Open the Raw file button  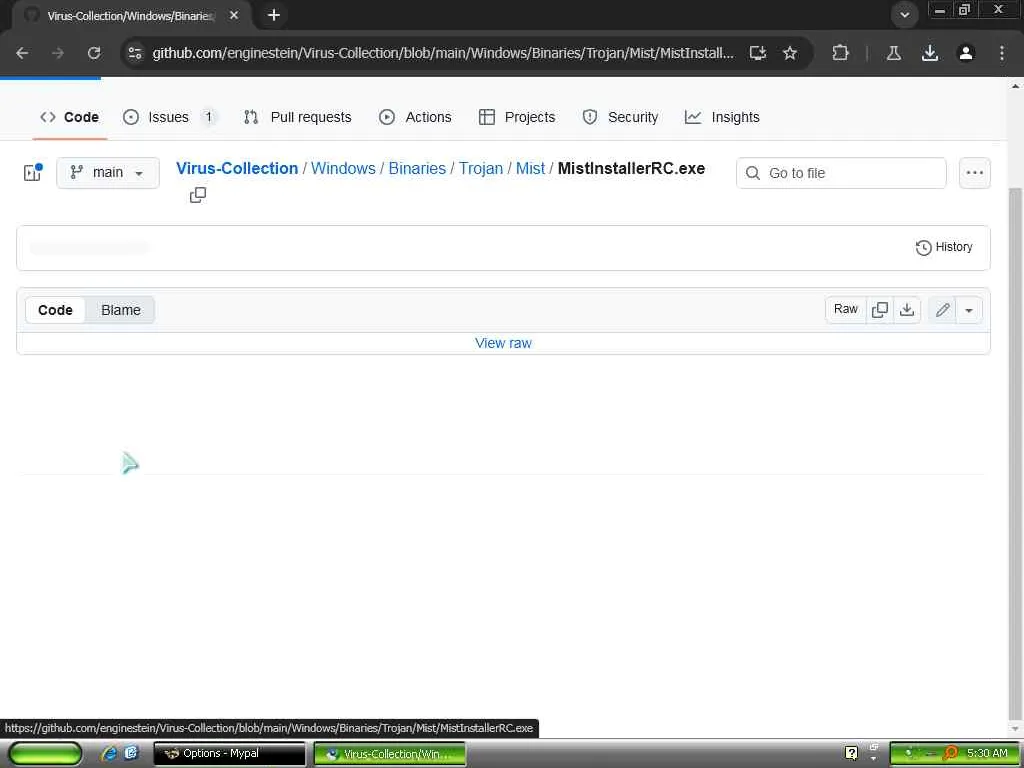click(846, 310)
